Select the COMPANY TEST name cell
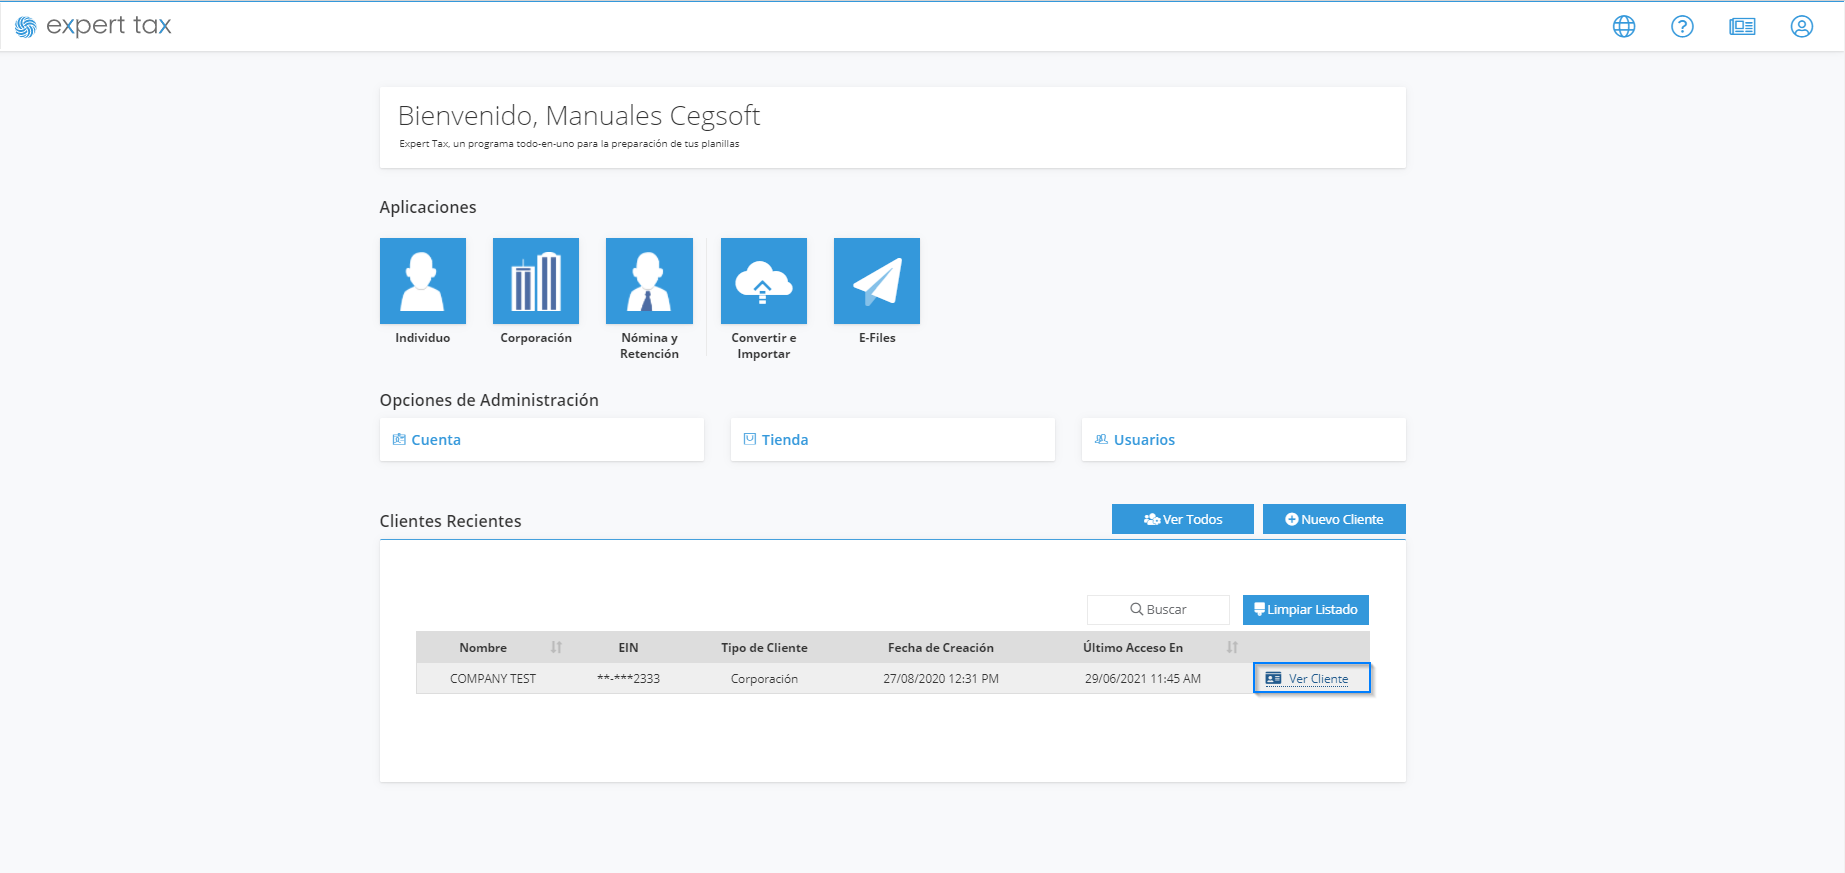Screen dimensions: 1845x873 493,679
